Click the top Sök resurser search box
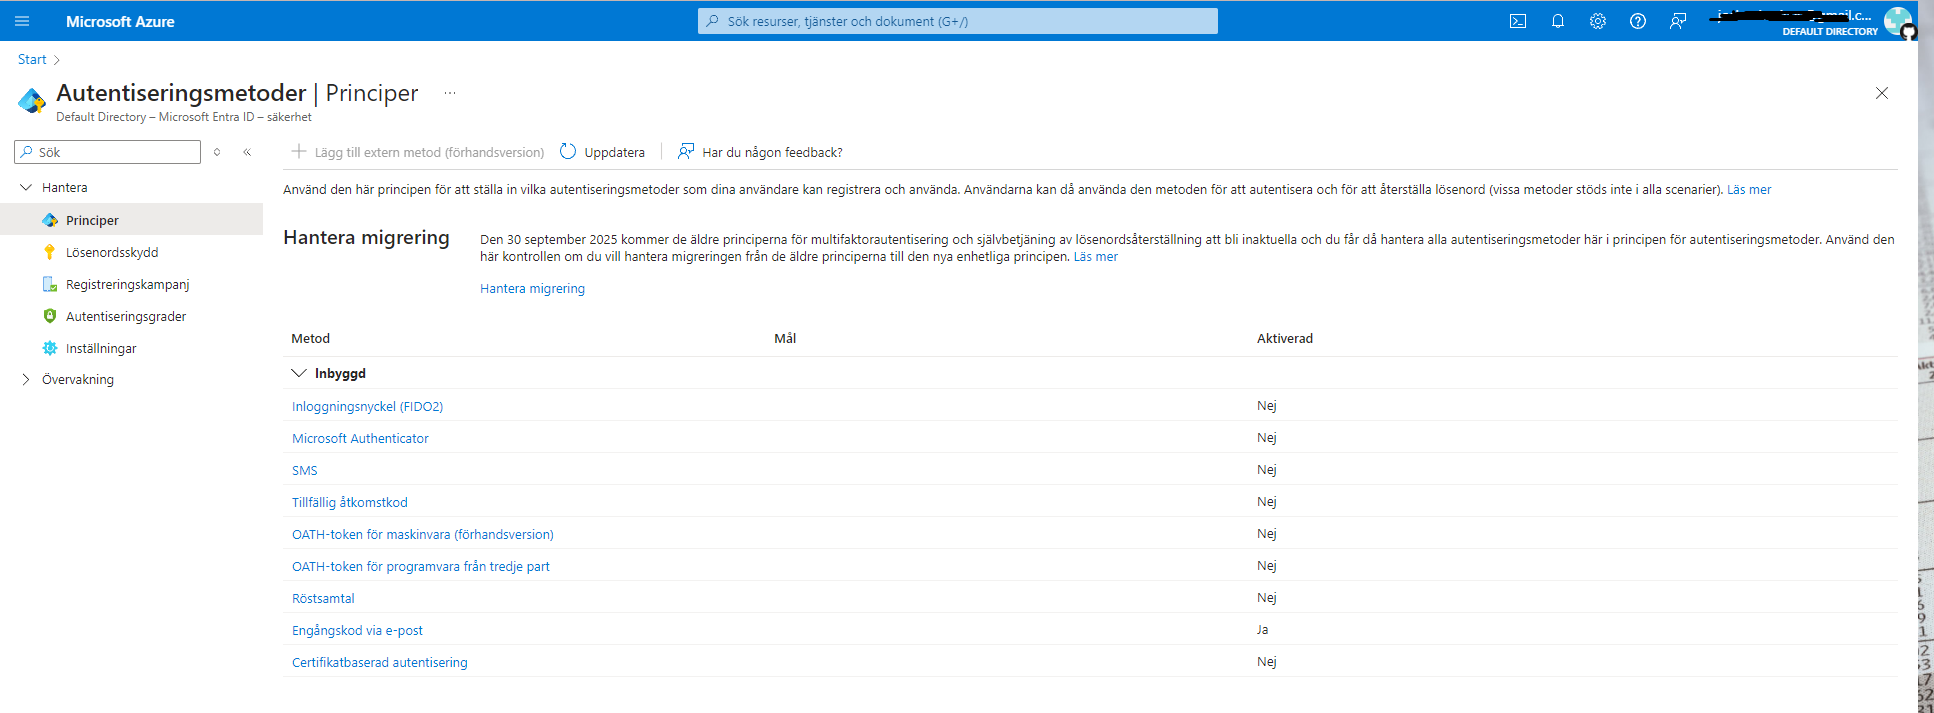This screenshot has width=1934, height=713. pos(958,21)
